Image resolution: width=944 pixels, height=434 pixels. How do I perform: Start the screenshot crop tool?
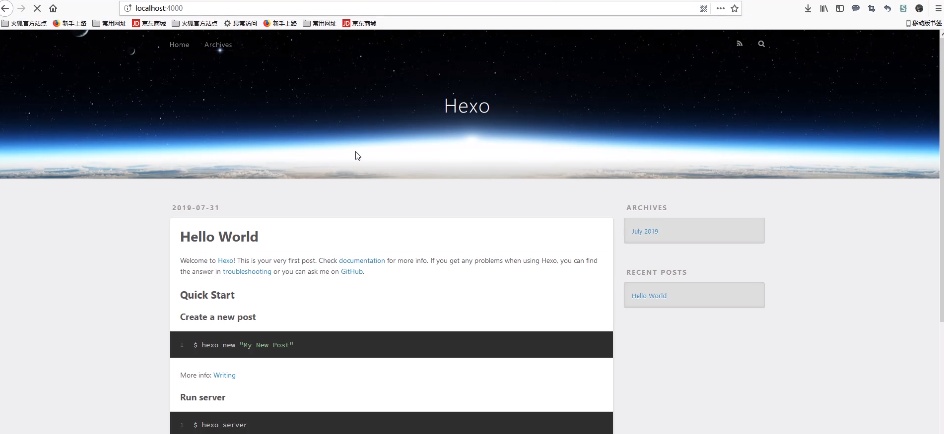click(x=871, y=8)
